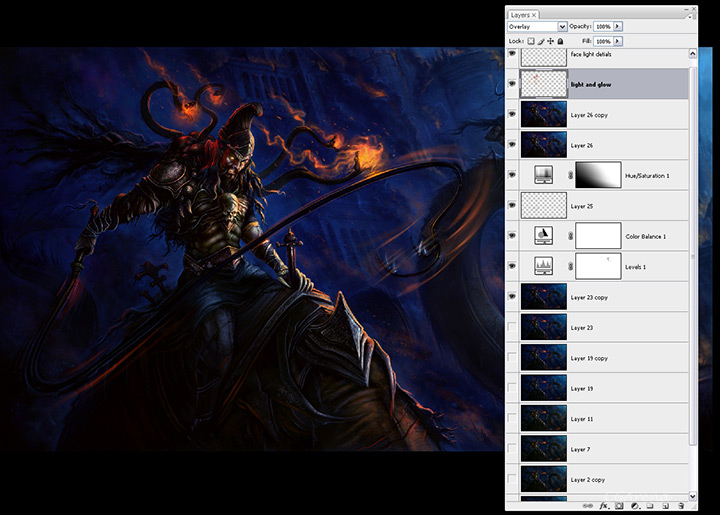The image size is (720, 515).
Task: Hide the face light details layer
Action: (x=512, y=54)
